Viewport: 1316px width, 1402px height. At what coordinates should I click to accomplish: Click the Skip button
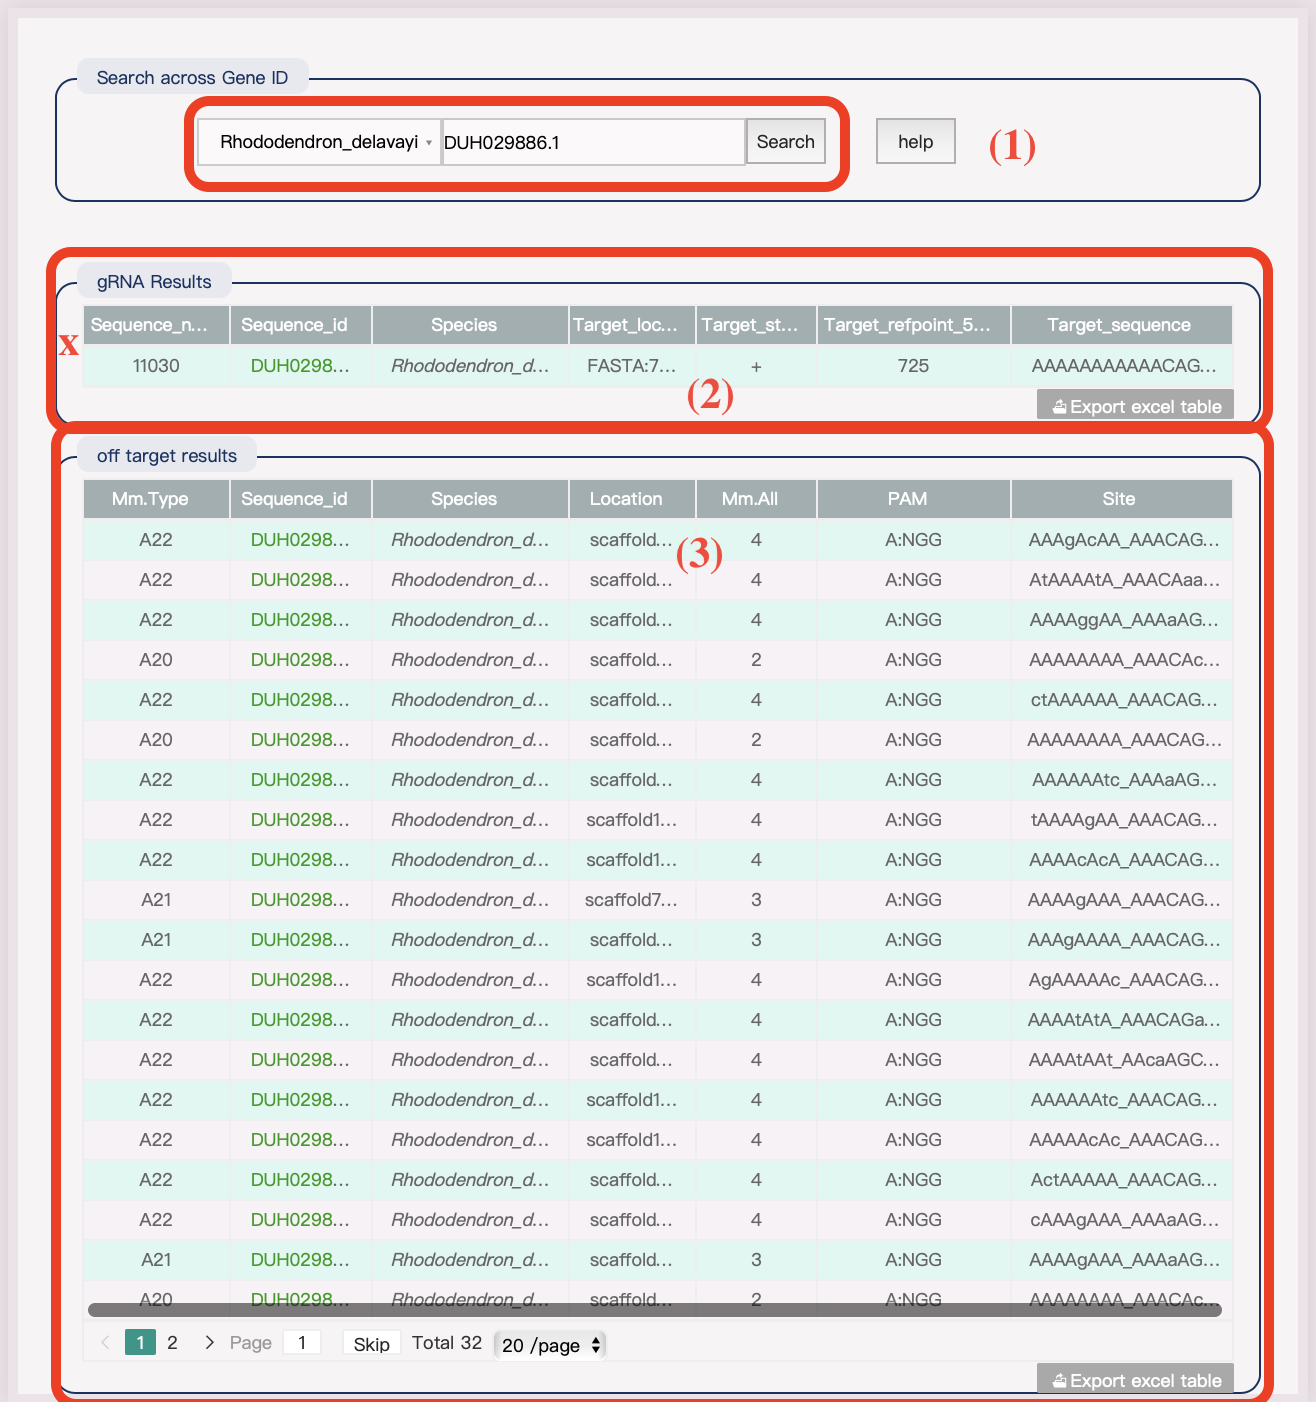pos(372,1344)
